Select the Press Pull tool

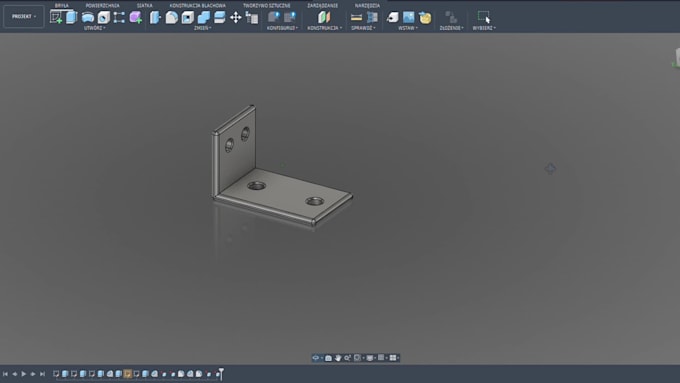pos(155,17)
